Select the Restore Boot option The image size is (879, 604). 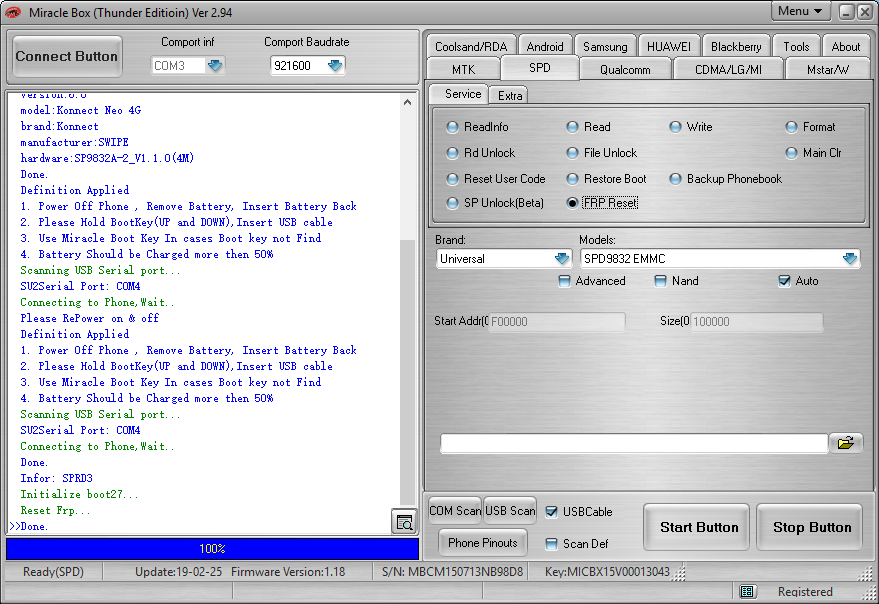(607, 179)
